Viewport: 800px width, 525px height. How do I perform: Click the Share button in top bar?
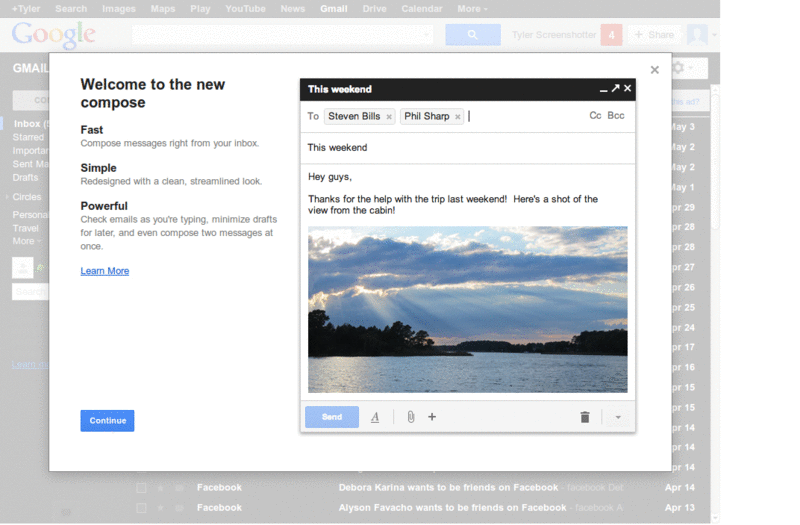point(655,35)
